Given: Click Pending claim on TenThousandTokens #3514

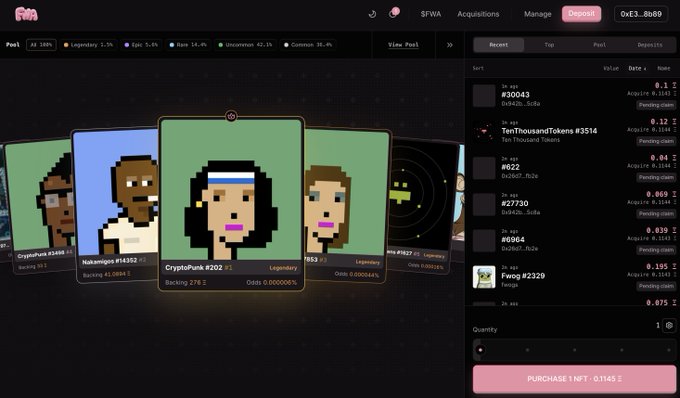Looking at the screenshot, I should tap(656, 141).
